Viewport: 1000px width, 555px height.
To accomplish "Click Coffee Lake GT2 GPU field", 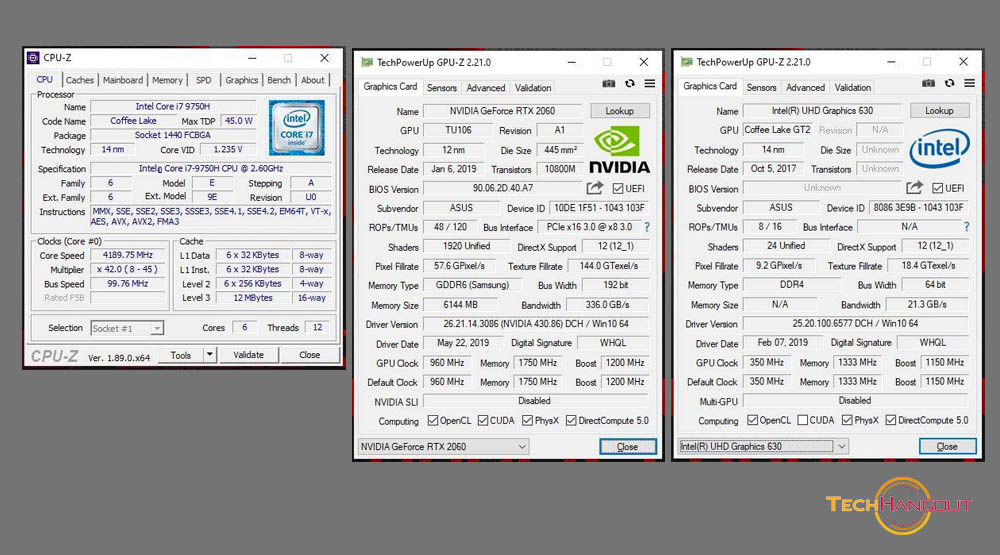I will click(778, 130).
